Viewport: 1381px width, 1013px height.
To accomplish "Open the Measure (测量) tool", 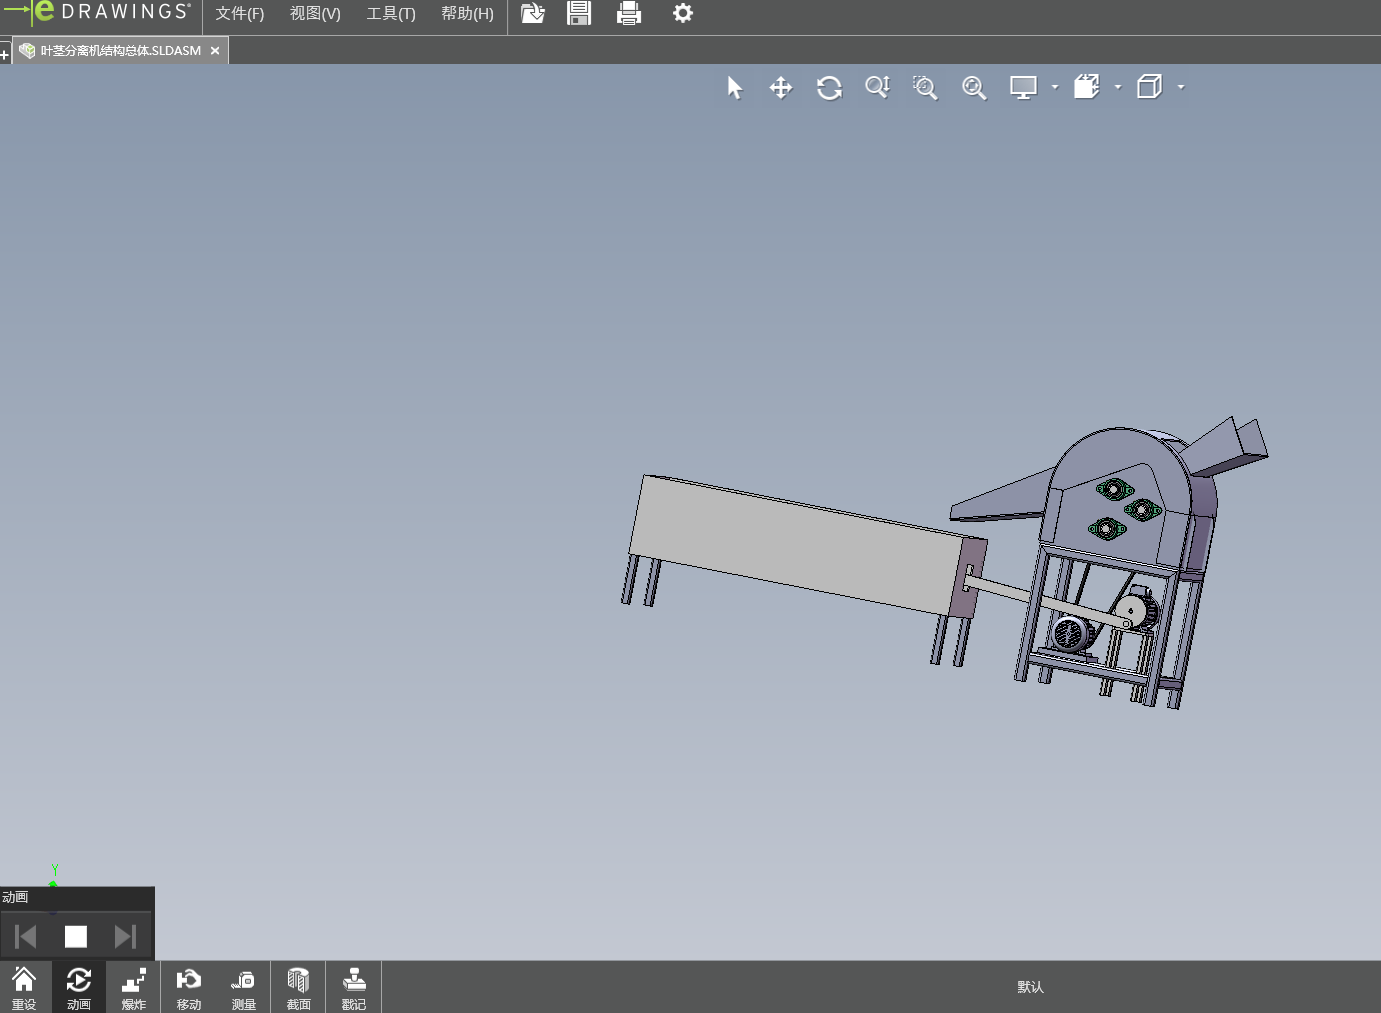I will click(x=243, y=988).
